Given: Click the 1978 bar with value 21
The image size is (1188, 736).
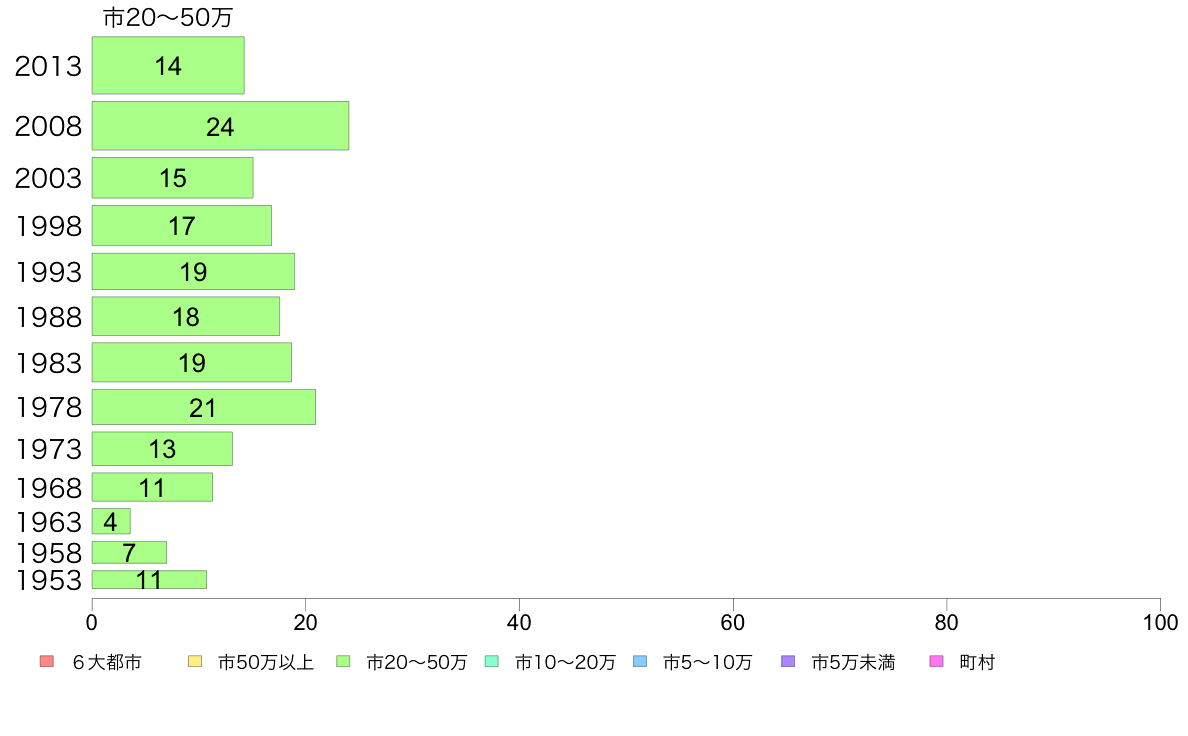Looking at the screenshot, I should click(204, 407).
